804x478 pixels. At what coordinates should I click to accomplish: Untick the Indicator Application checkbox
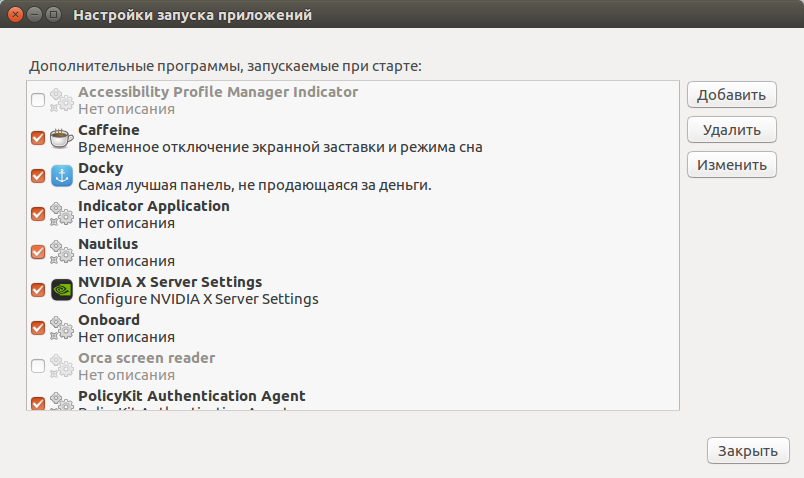point(38,214)
